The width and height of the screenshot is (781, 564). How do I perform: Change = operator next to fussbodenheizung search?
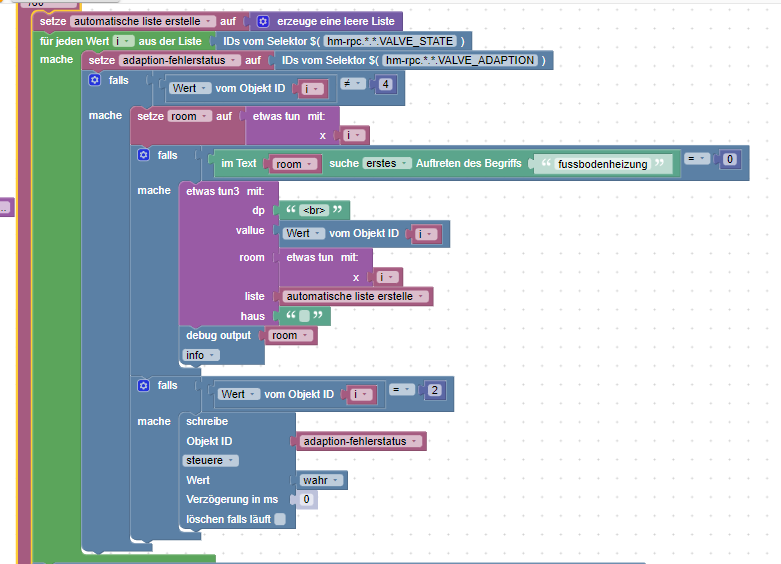pyautogui.click(x=697, y=159)
